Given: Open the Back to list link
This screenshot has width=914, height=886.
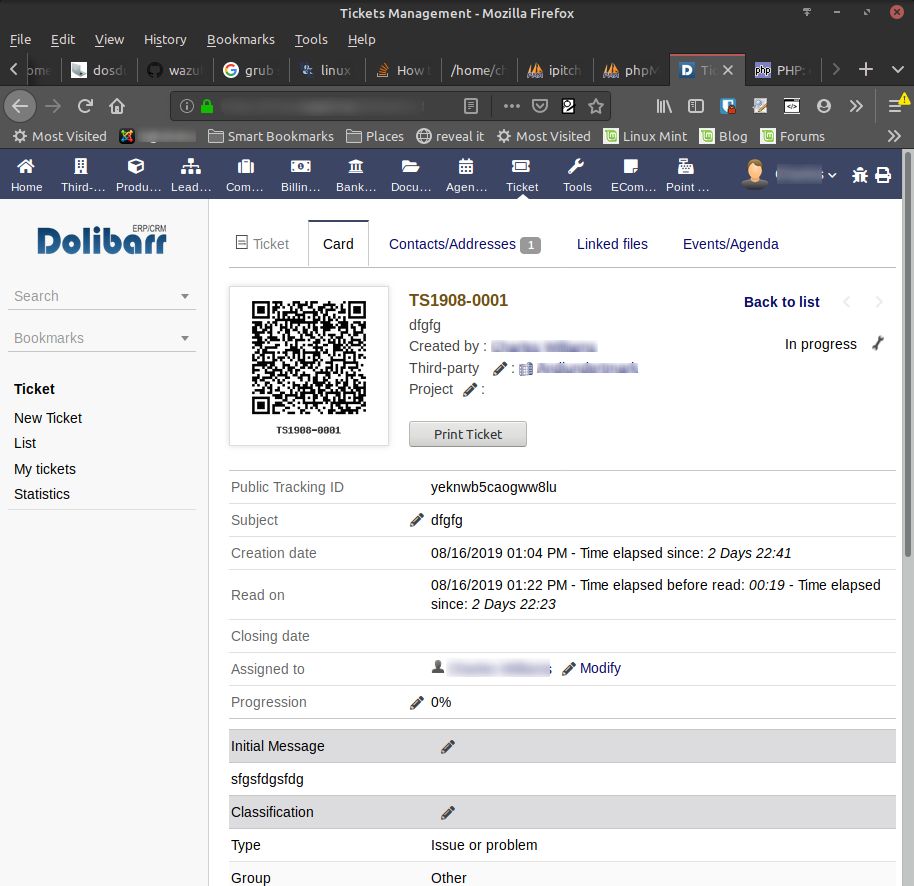Looking at the screenshot, I should tap(781, 301).
